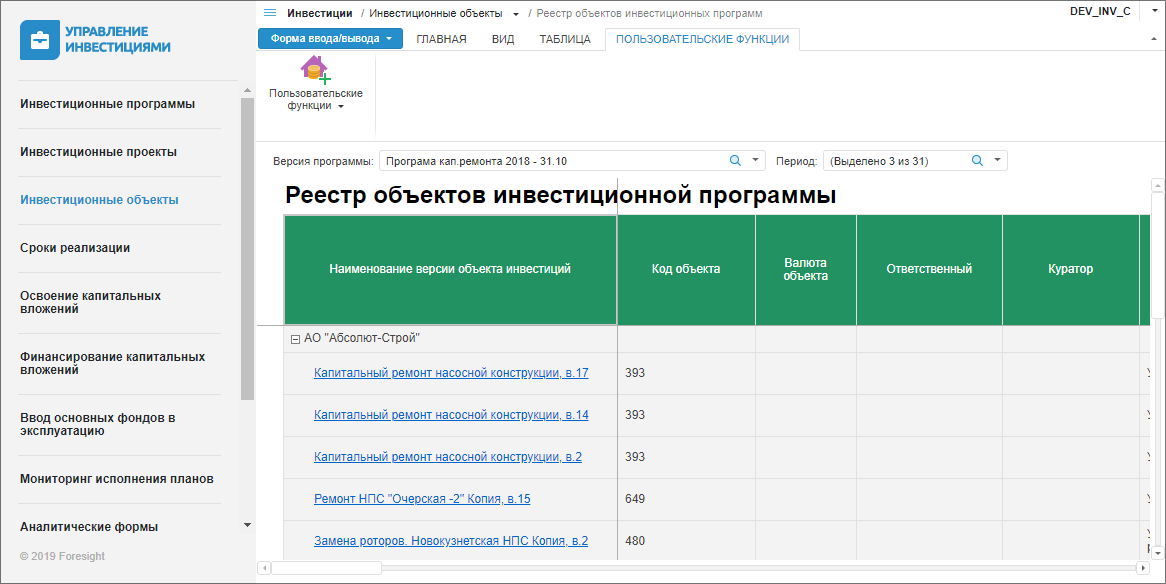Open the ВИД ribbon tab
Viewport: 1166px width, 584px height.
coord(503,39)
